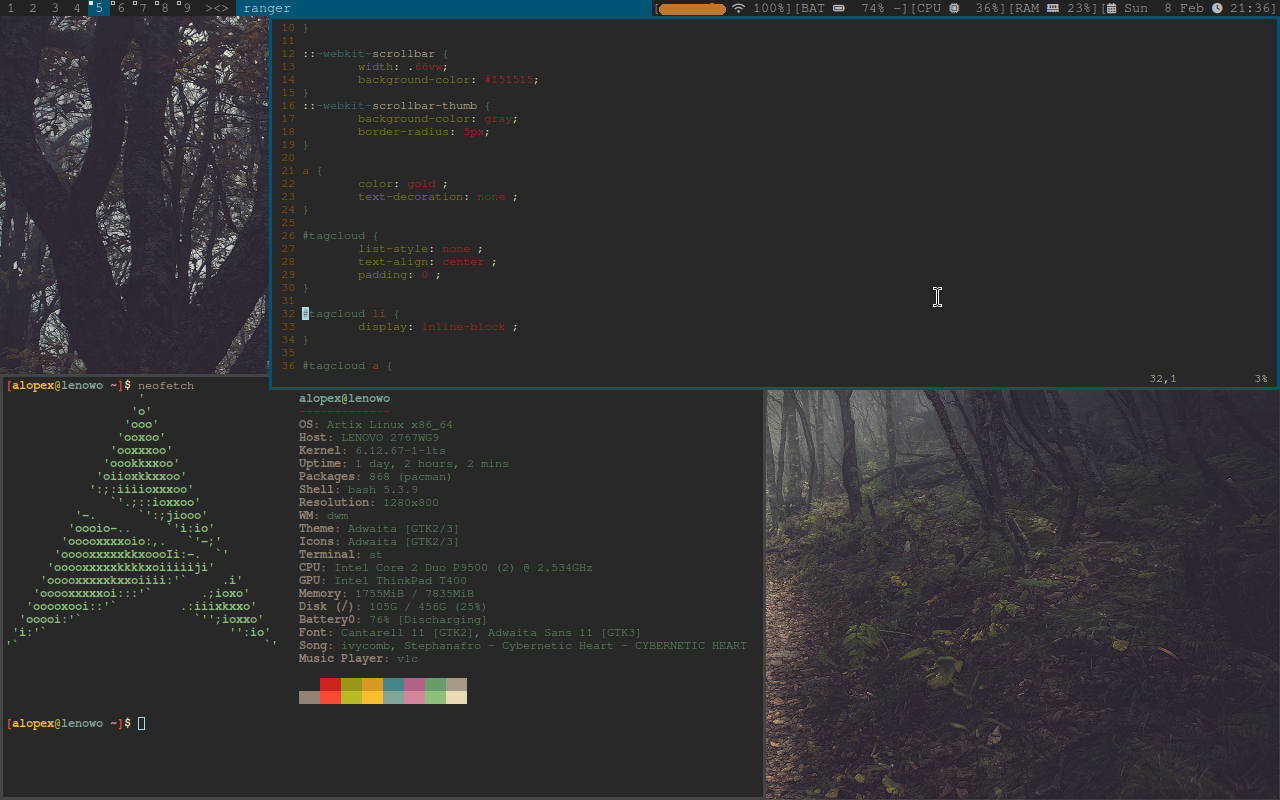Image resolution: width=1280 pixels, height=800 pixels.
Task: Click the Wi-Fi icon in the status bar
Action: pos(739,8)
